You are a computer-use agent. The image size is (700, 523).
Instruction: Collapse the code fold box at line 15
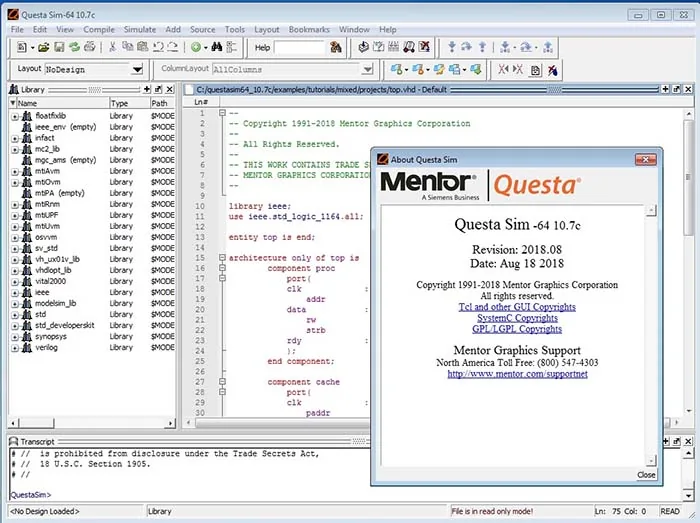[222, 258]
